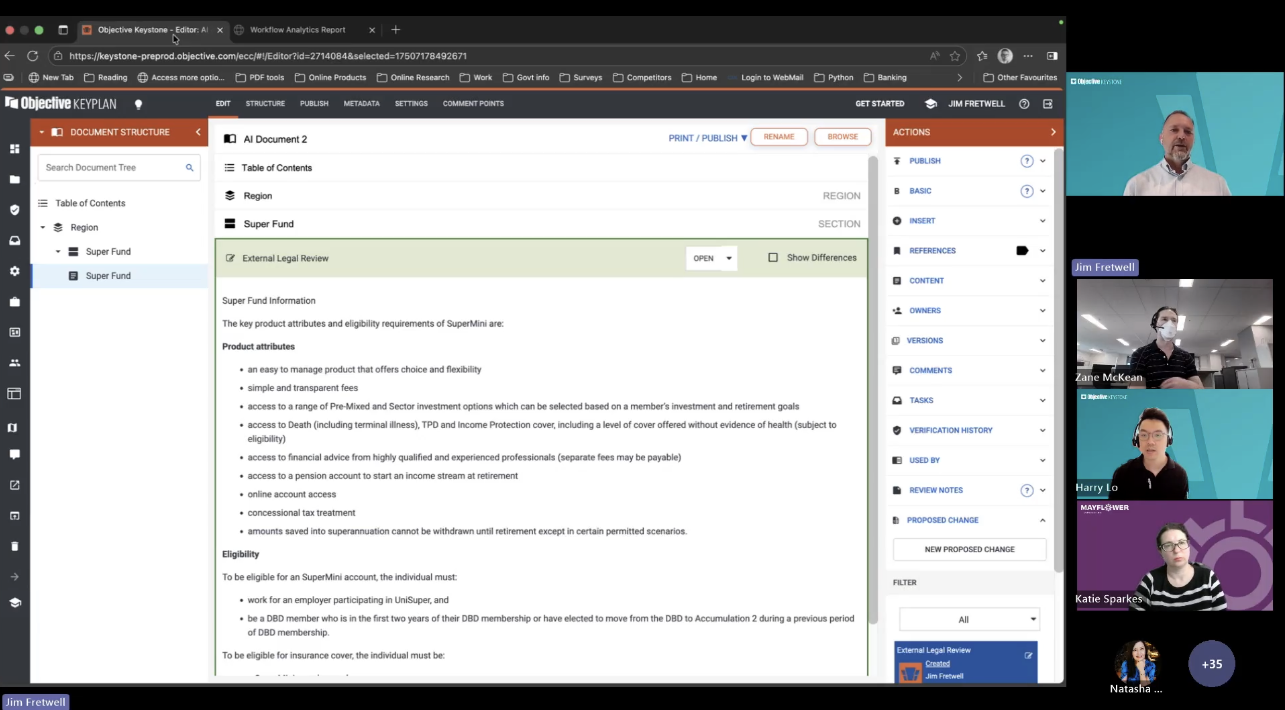This screenshot has width=1285, height=710.
Task: Click the logout icon in top header
Action: coord(1048,104)
